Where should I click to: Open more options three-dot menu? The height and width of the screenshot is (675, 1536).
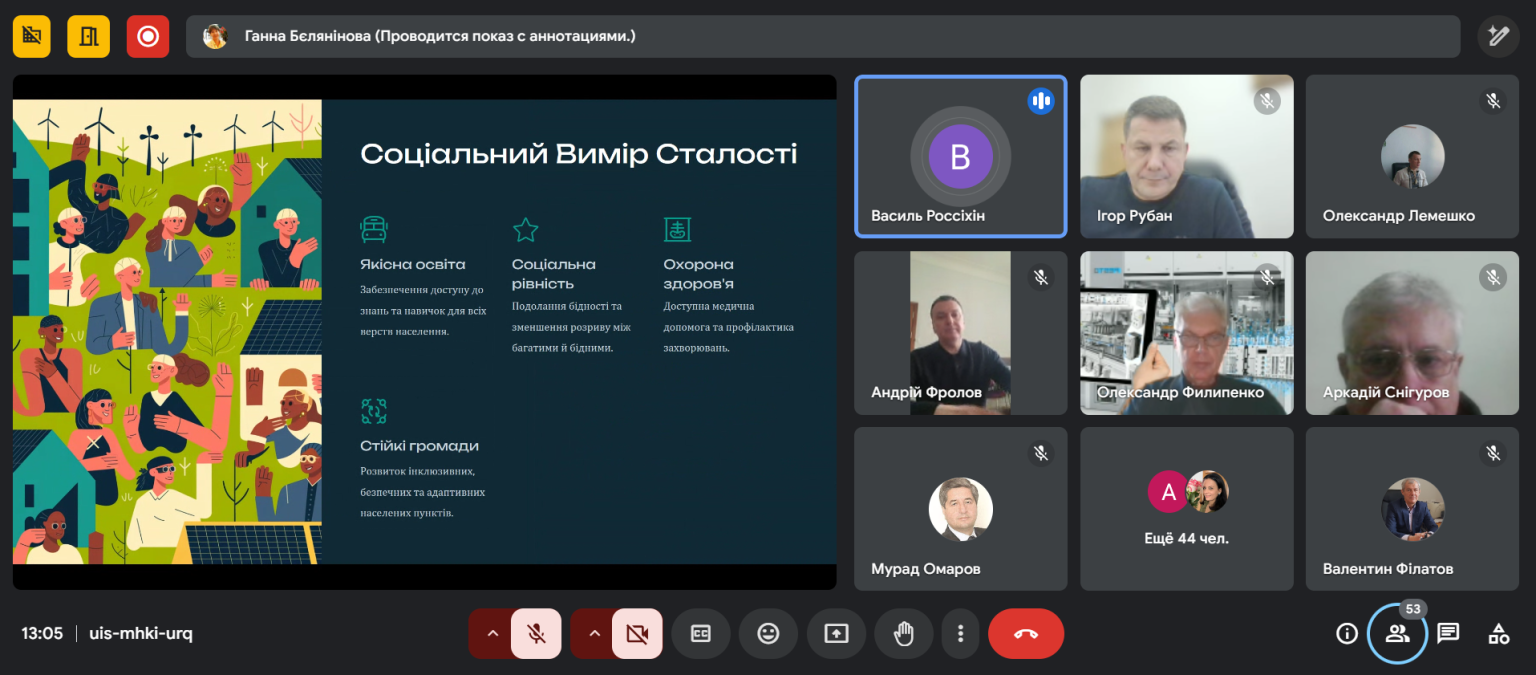(x=960, y=633)
